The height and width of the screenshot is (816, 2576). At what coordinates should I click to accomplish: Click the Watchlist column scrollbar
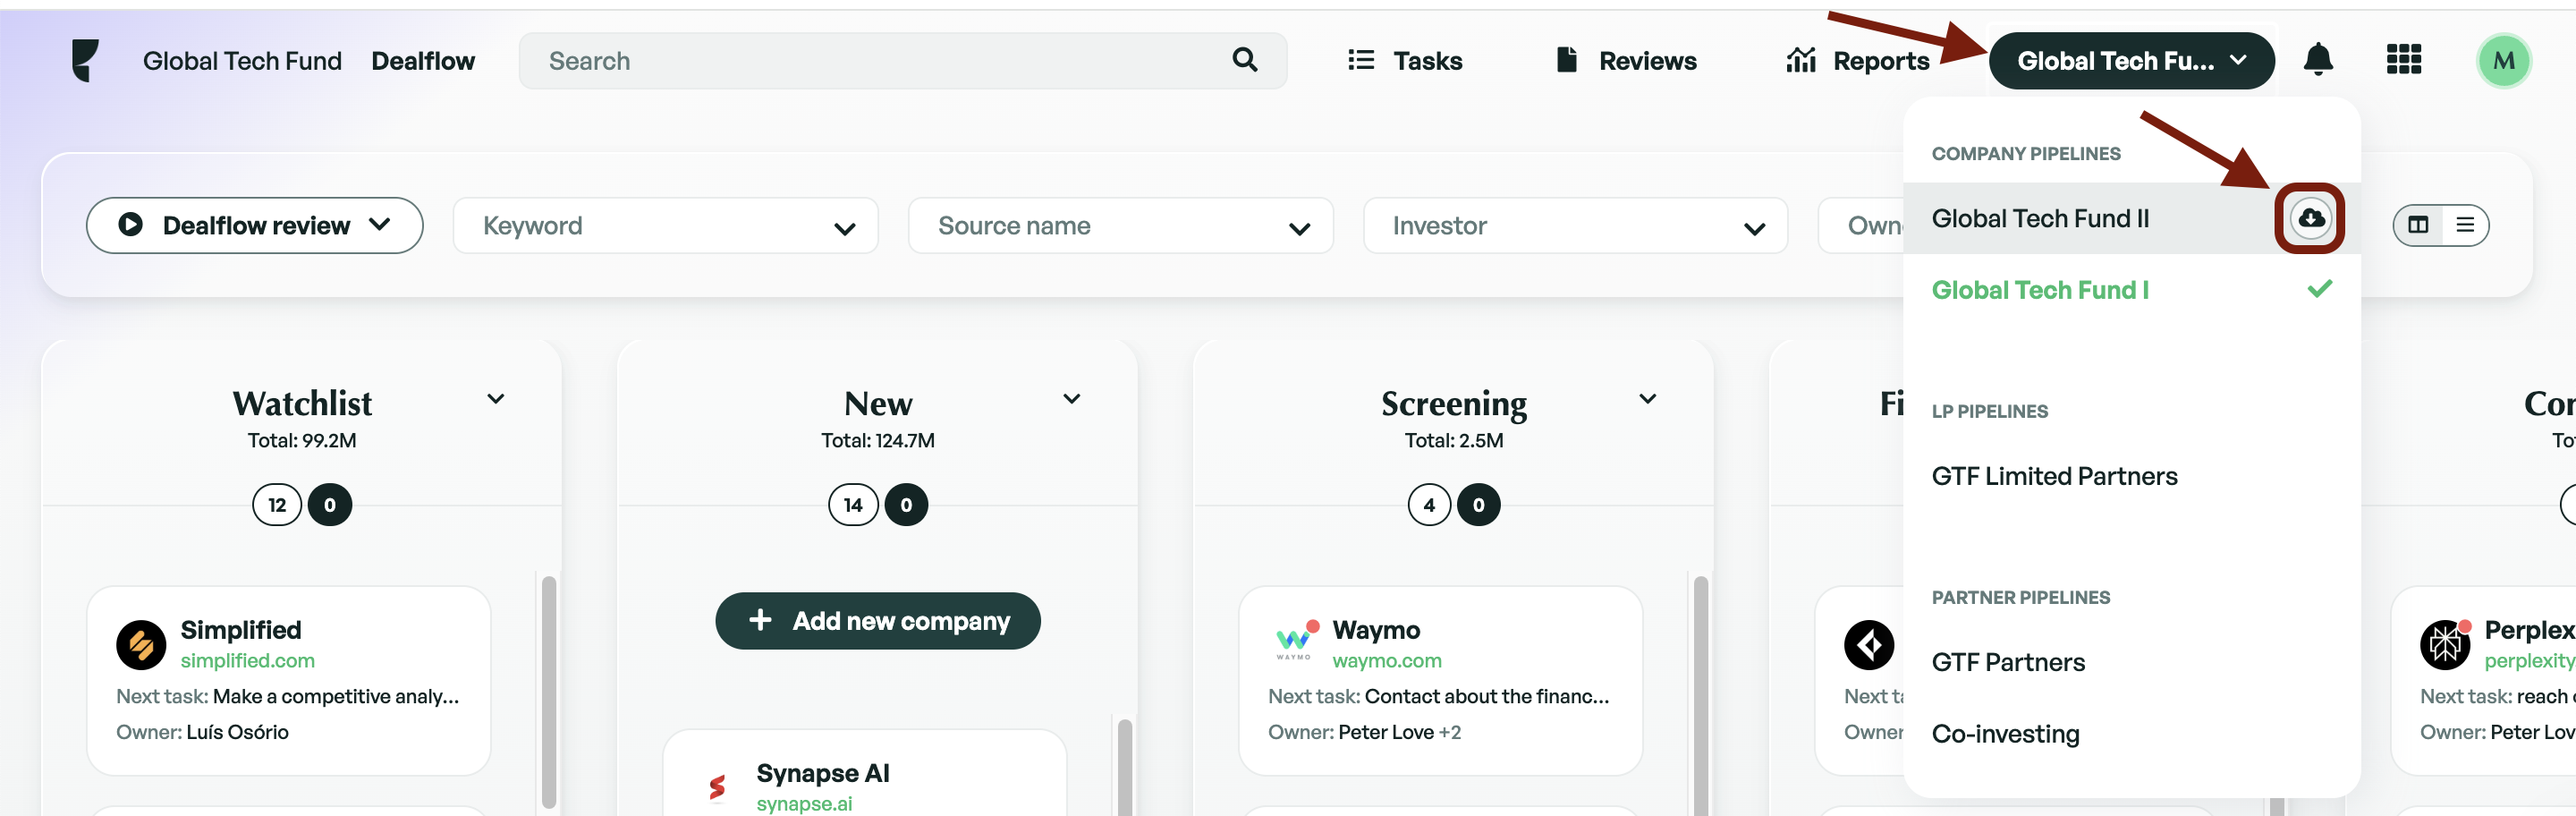[x=548, y=692]
